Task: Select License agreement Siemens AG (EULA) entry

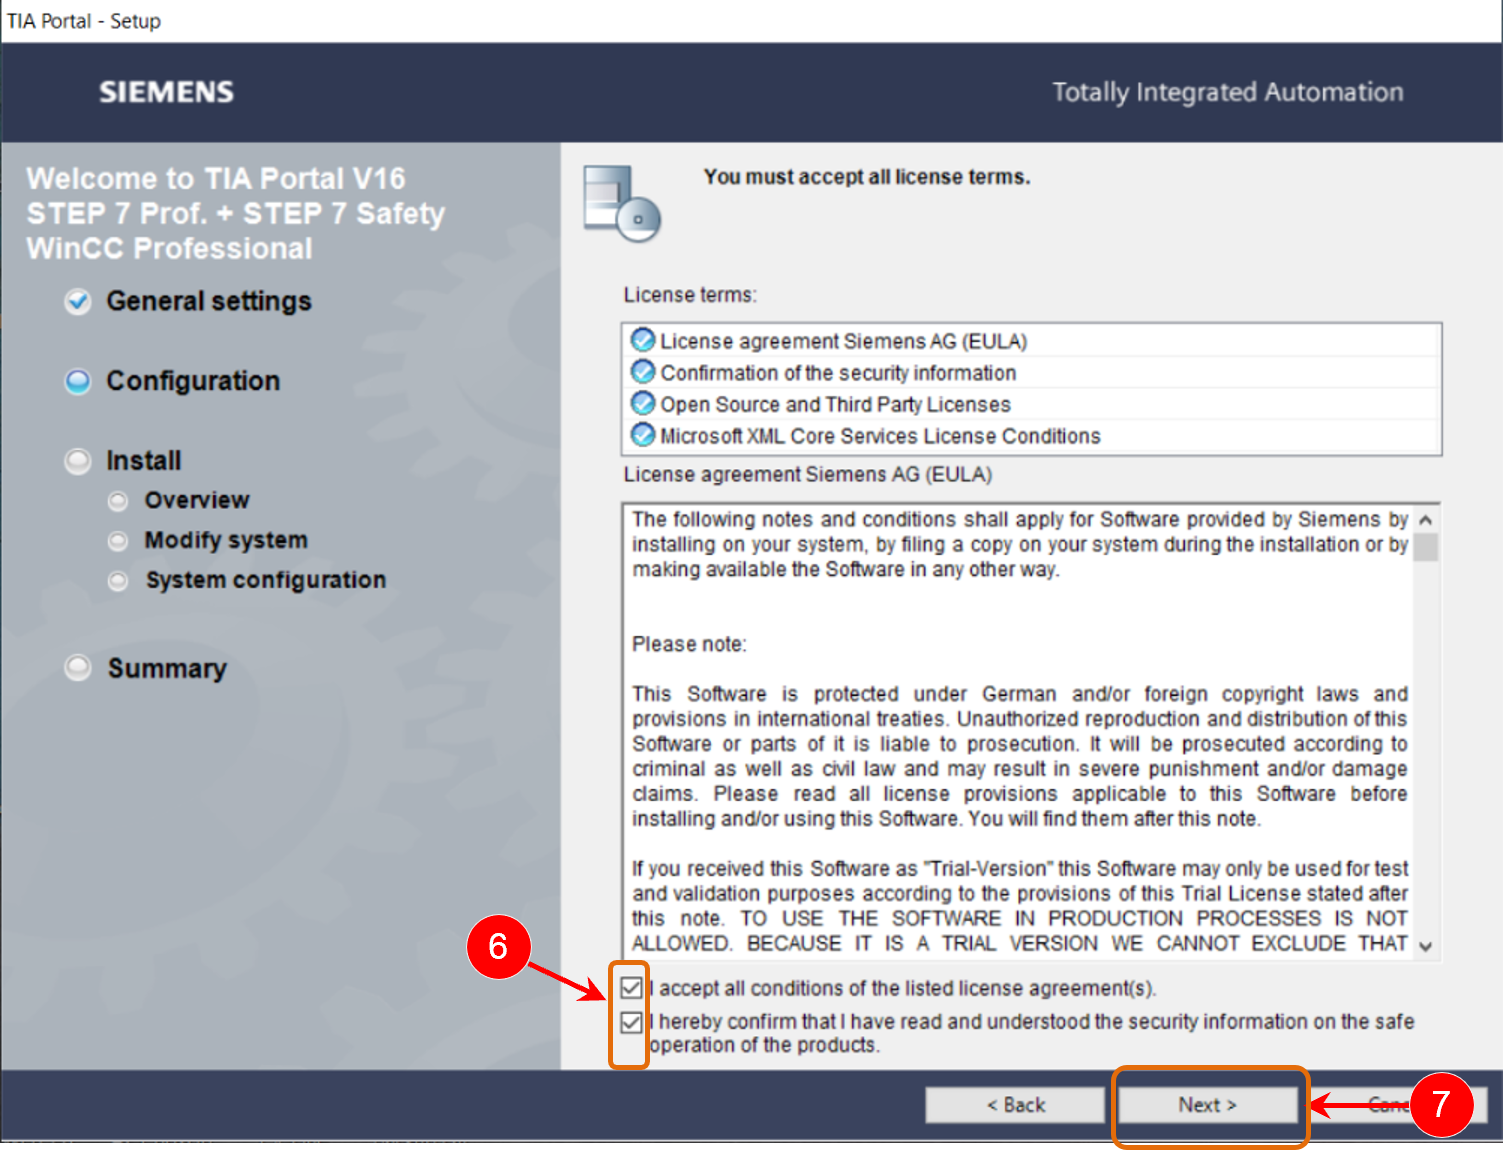Action: pos(1031,341)
